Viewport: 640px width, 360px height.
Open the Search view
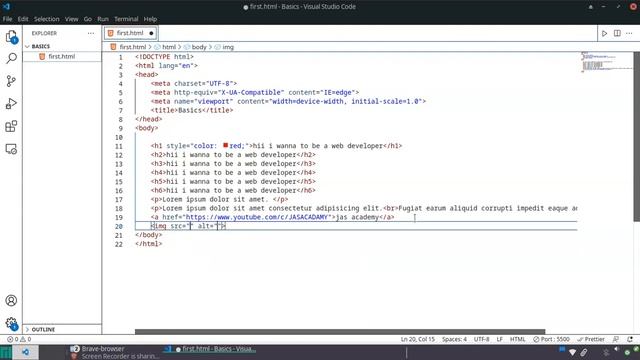click(x=11, y=58)
